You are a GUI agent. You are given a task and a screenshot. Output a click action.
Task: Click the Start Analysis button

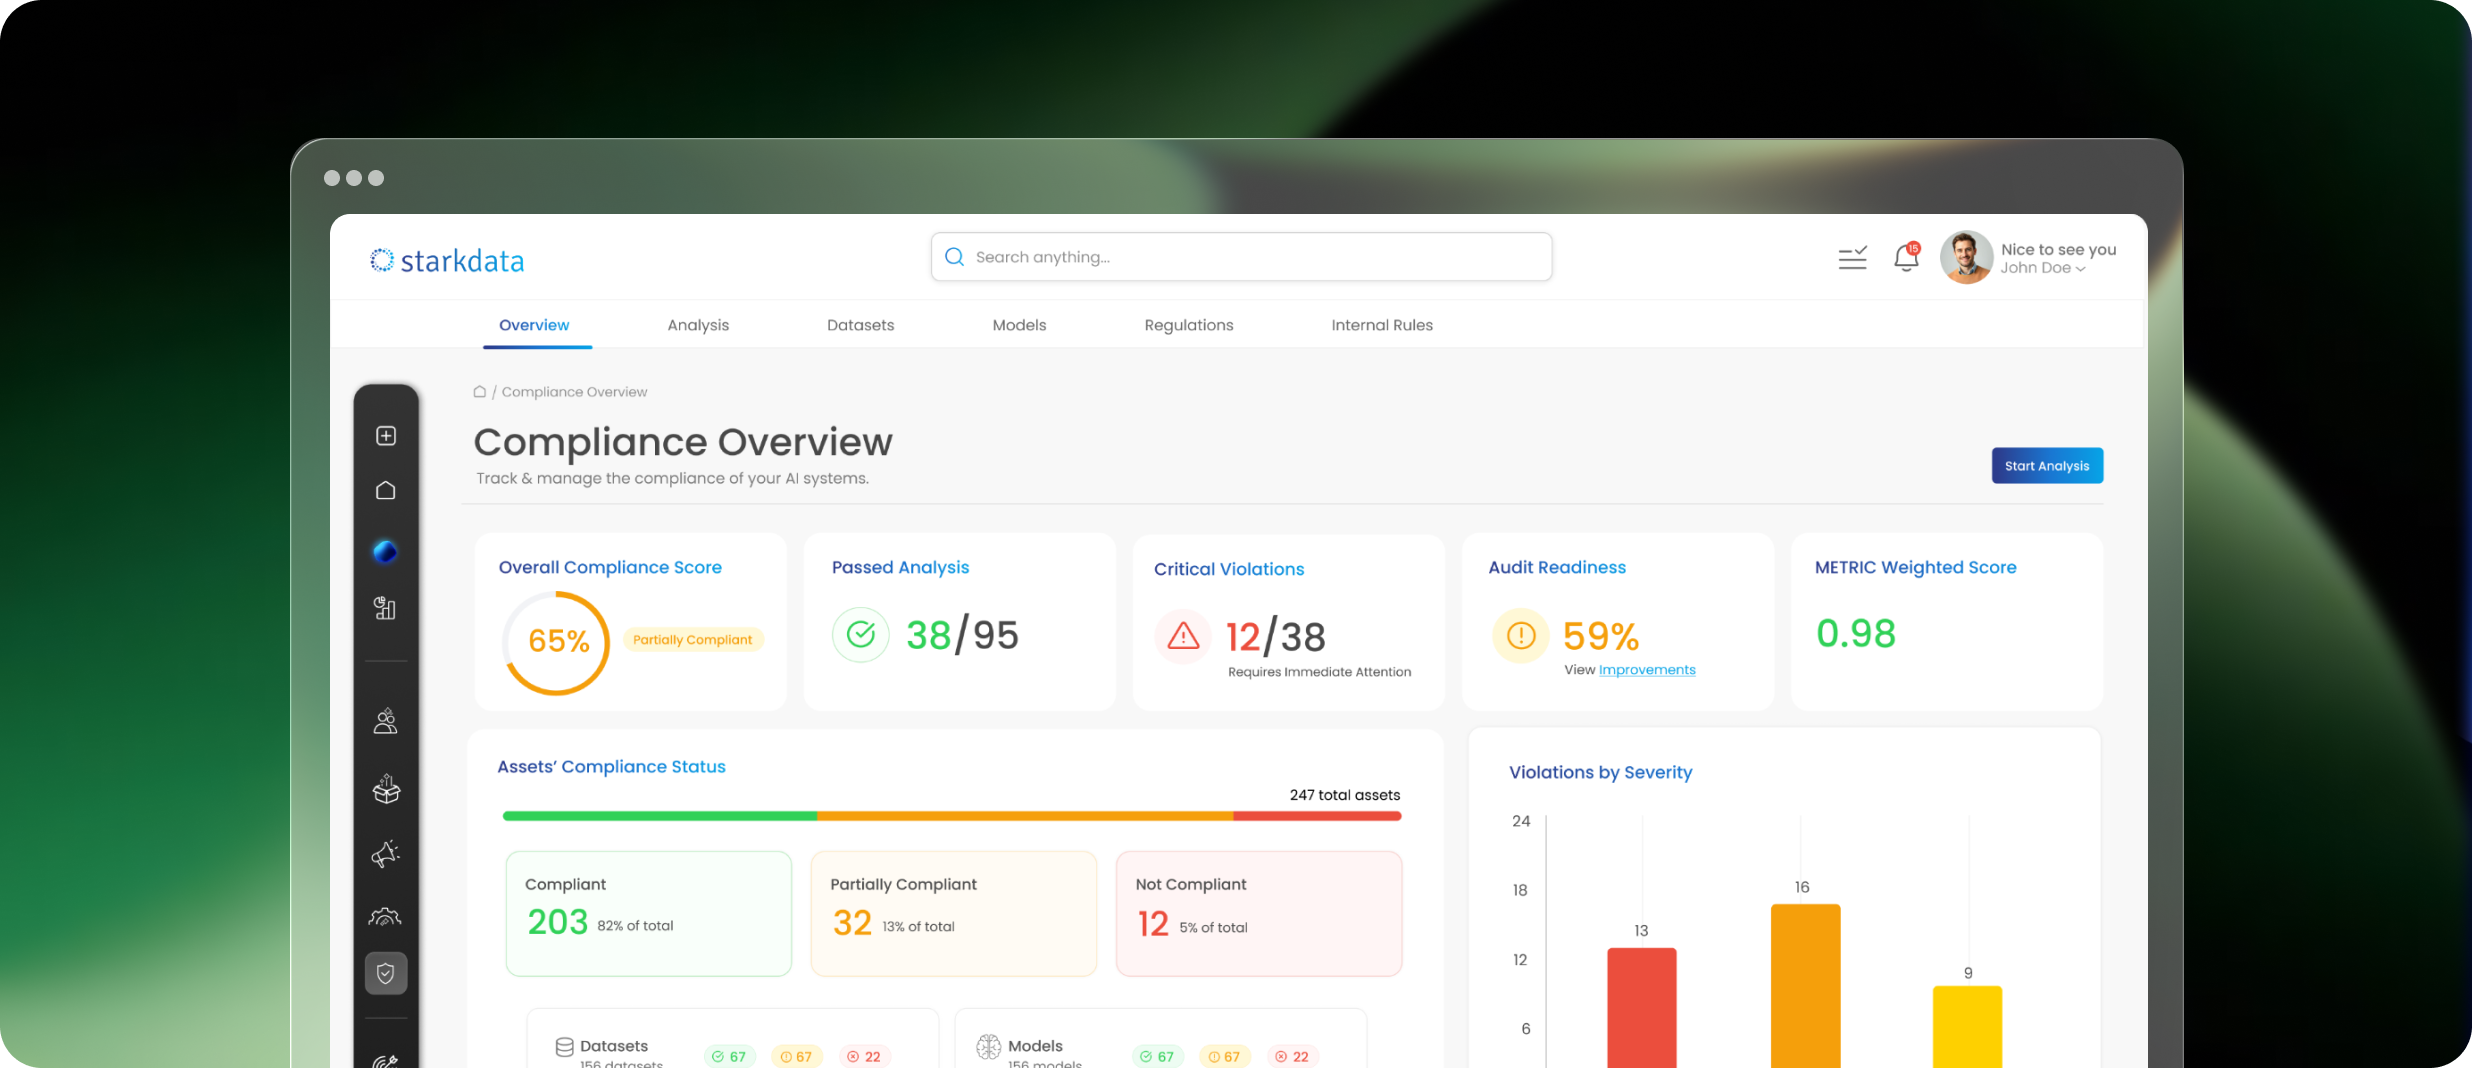click(2047, 466)
